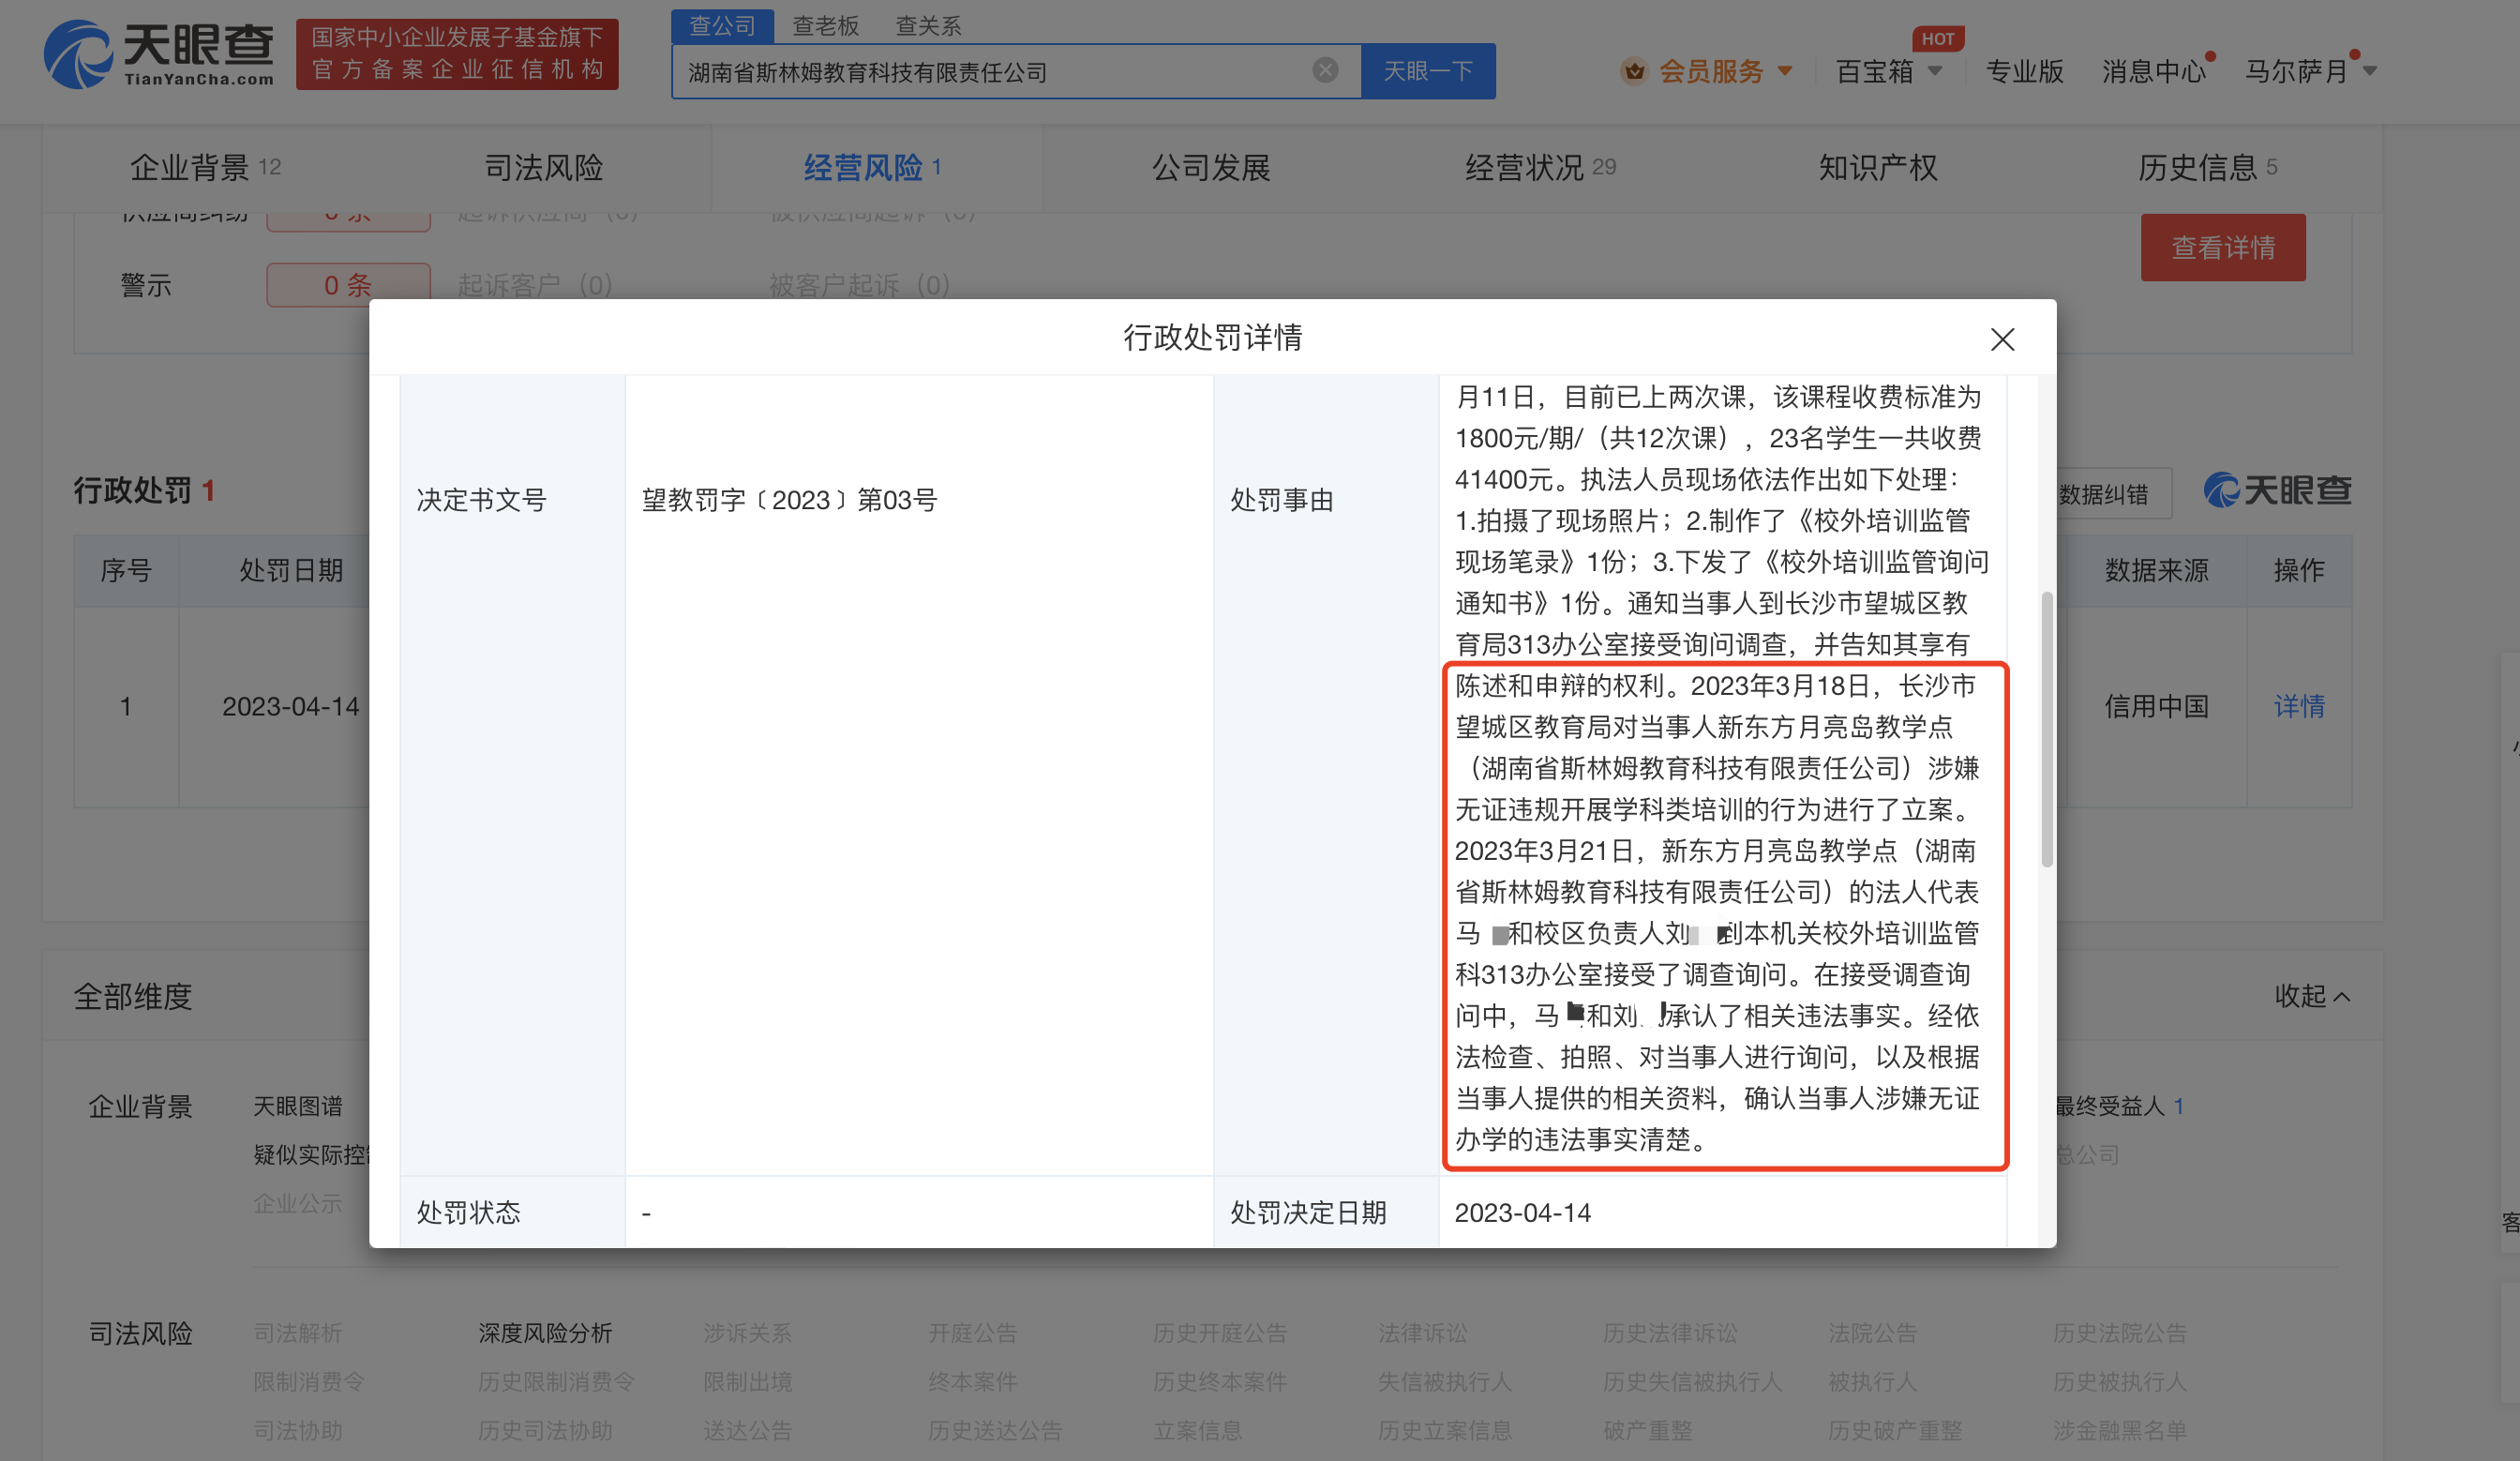Click the 数据纠错 correction button

(x=2106, y=492)
